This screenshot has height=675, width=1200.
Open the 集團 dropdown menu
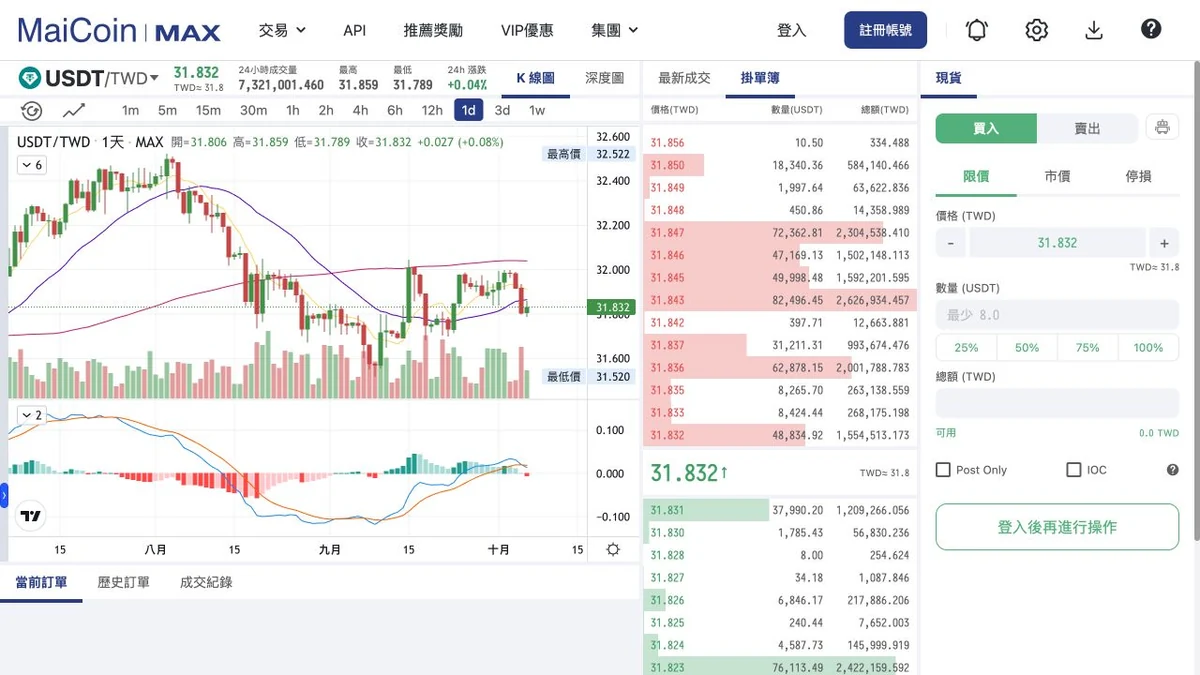(x=614, y=30)
